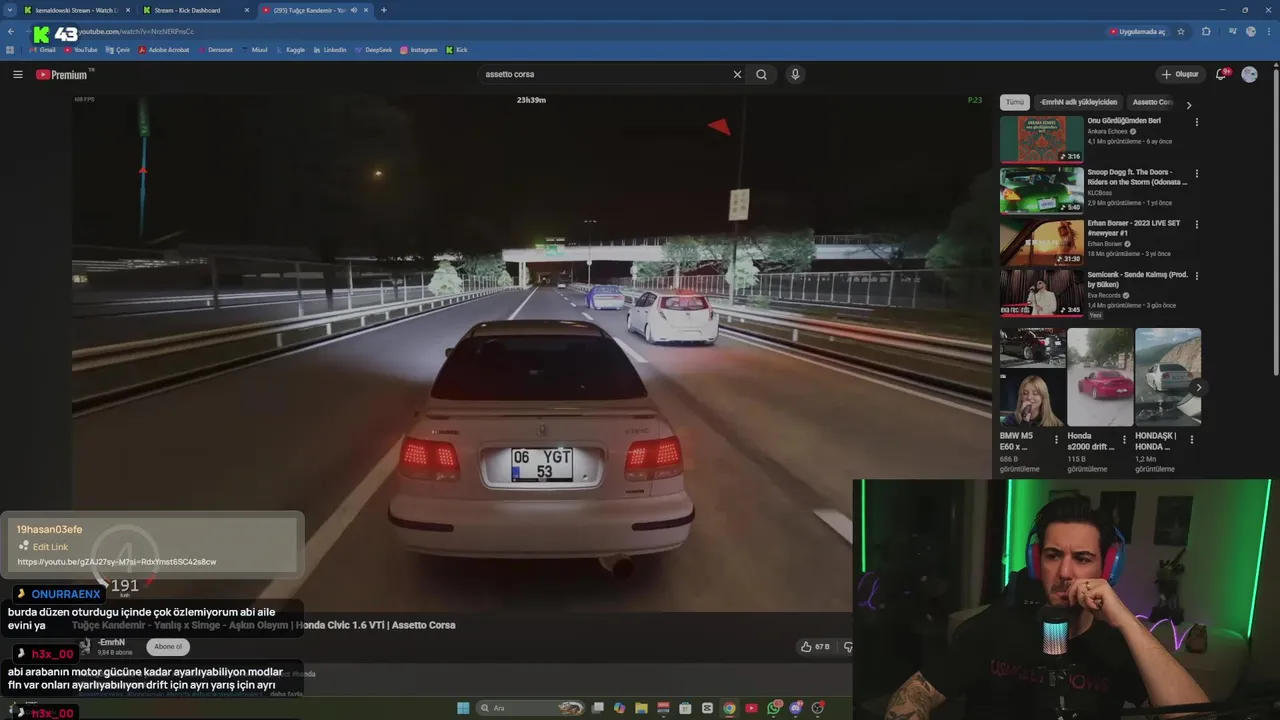Open options for 'BMW M5 E60' short
The image size is (1280, 720).
(1057, 438)
